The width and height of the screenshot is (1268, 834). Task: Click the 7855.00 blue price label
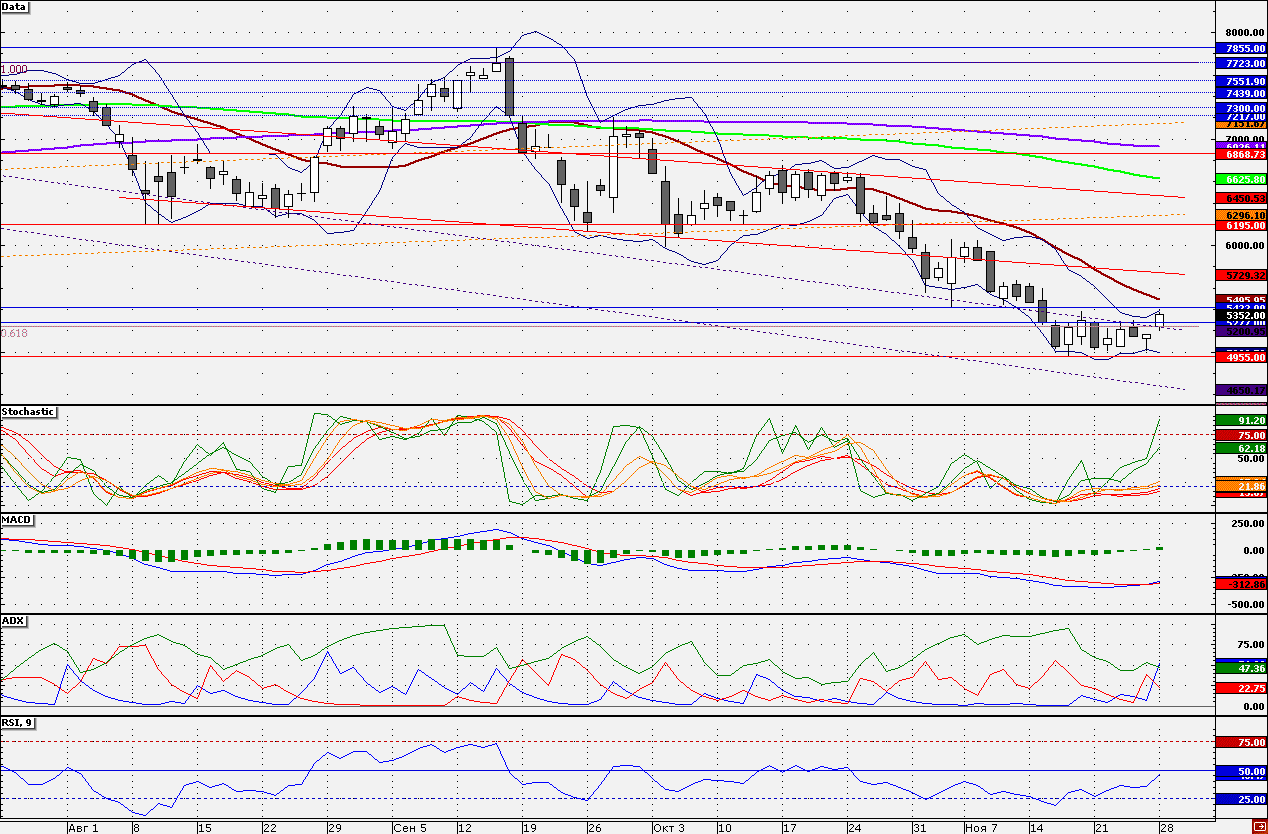click(x=1240, y=48)
